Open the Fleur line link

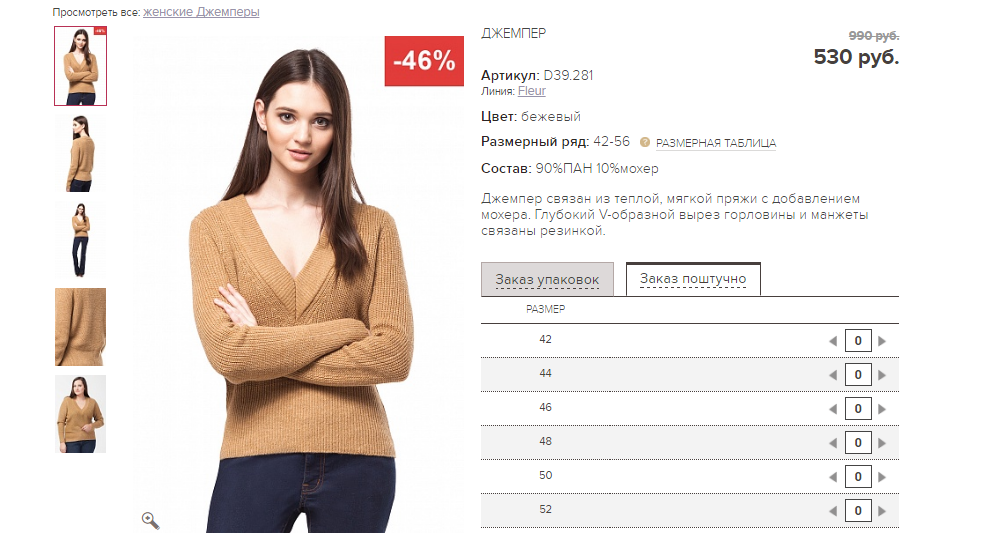[532, 91]
